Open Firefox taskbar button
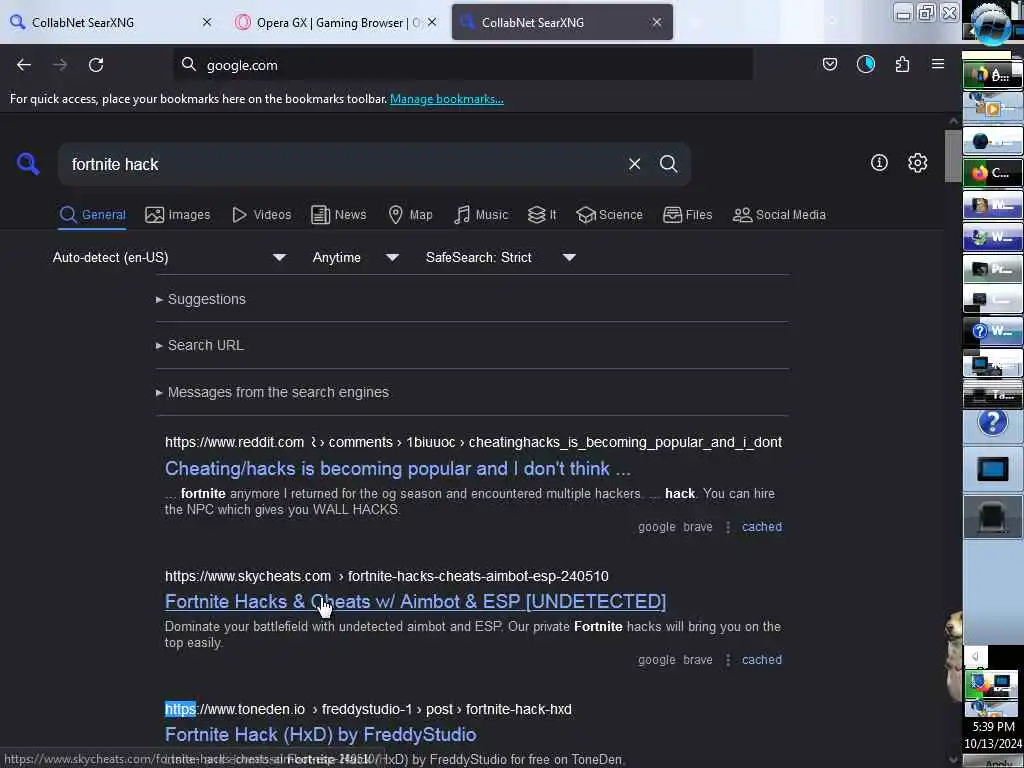Image resolution: width=1024 pixels, height=768 pixels. pos(993,173)
